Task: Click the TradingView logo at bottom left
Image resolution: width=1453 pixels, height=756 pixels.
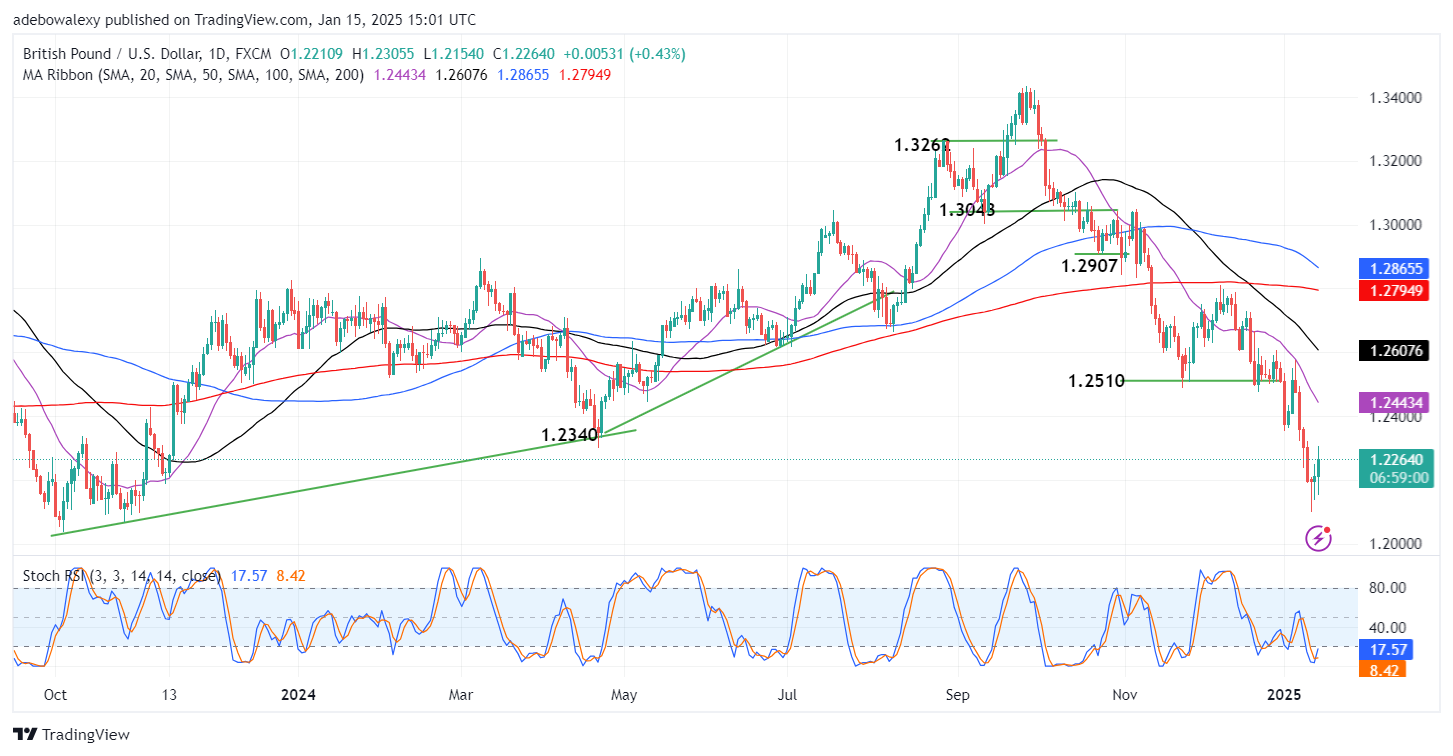Action: pos(72,735)
